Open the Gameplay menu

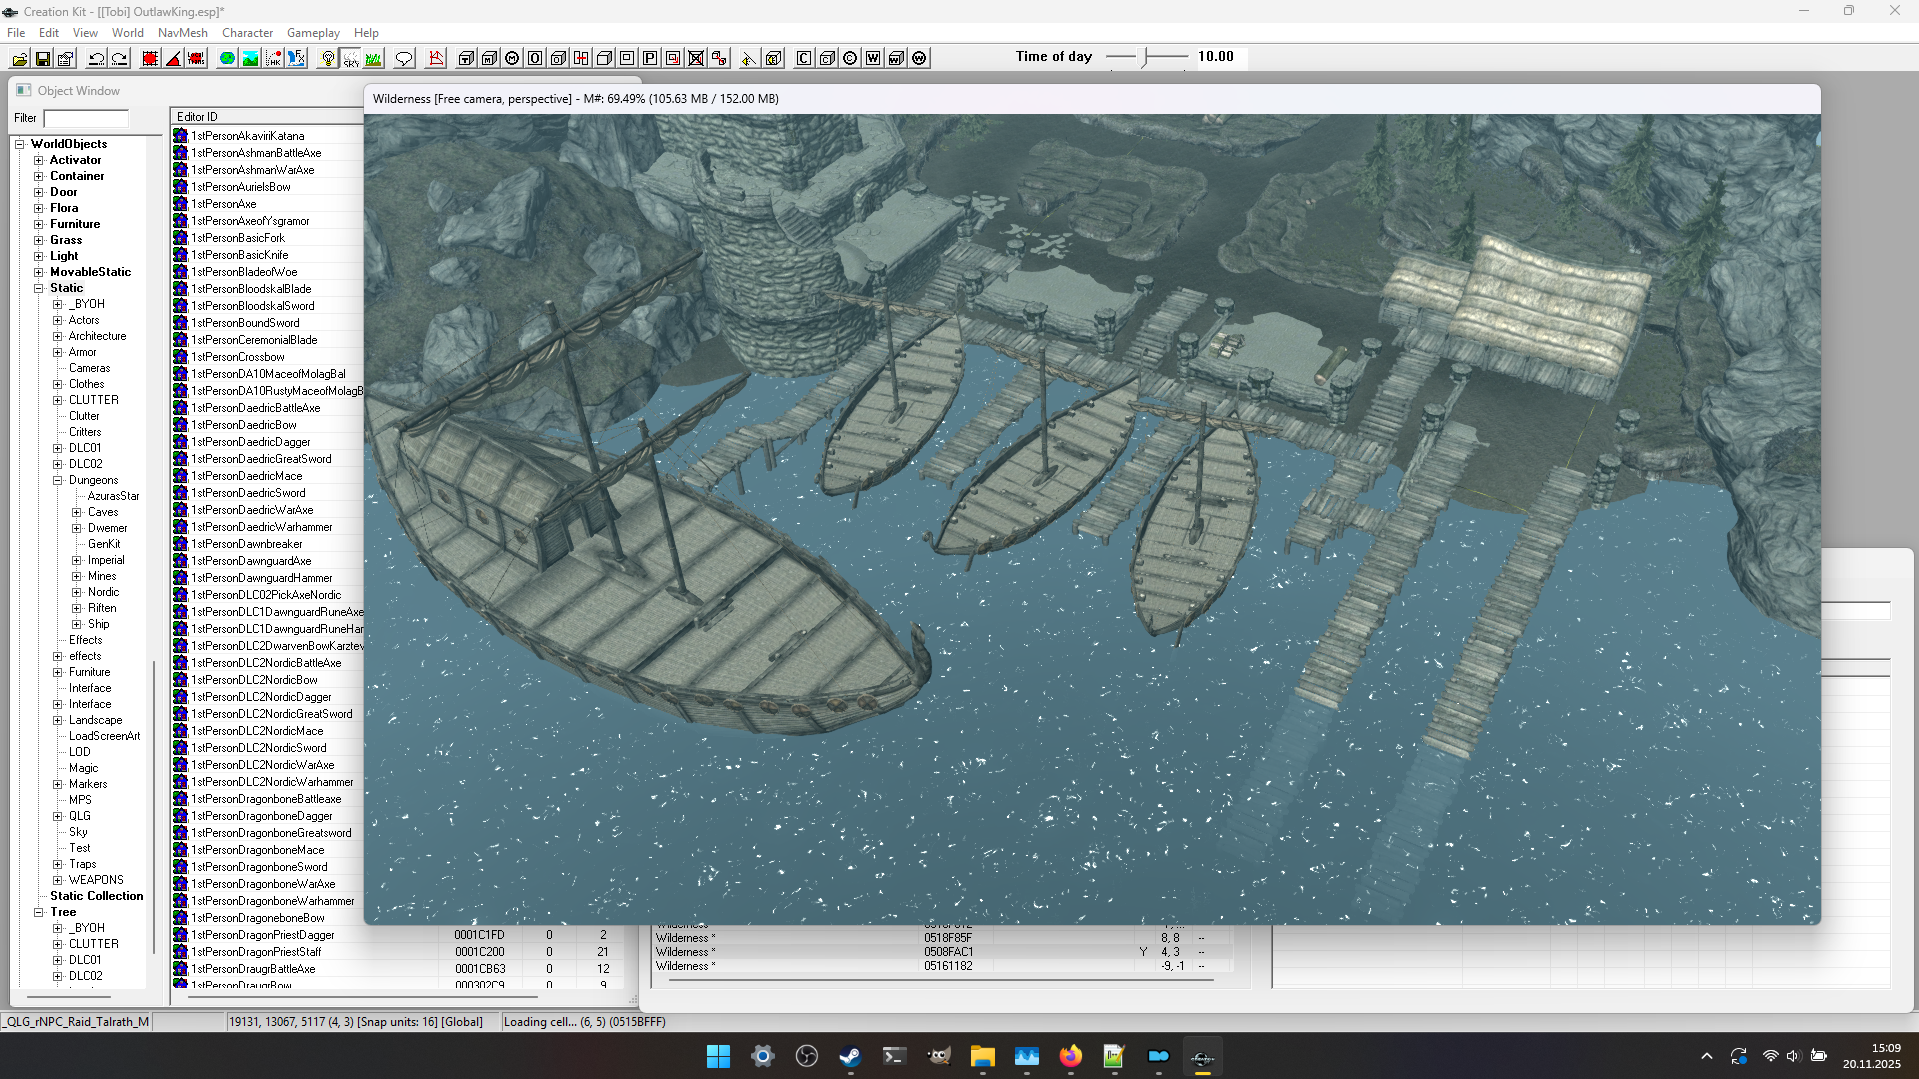[x=313, y=33]
